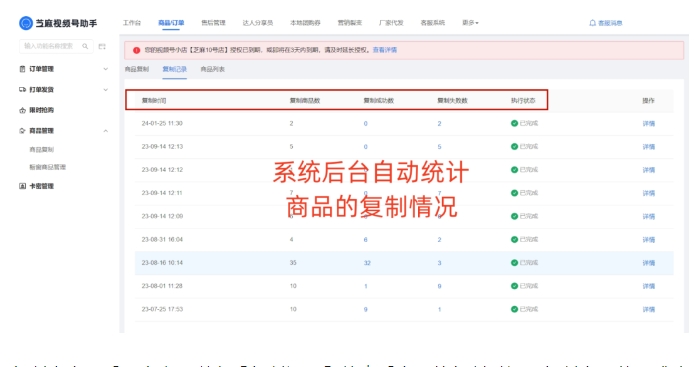Open 橱窗商品管理 in sidebar
Viewport: 695px width, 367px height.
[47, 167]
